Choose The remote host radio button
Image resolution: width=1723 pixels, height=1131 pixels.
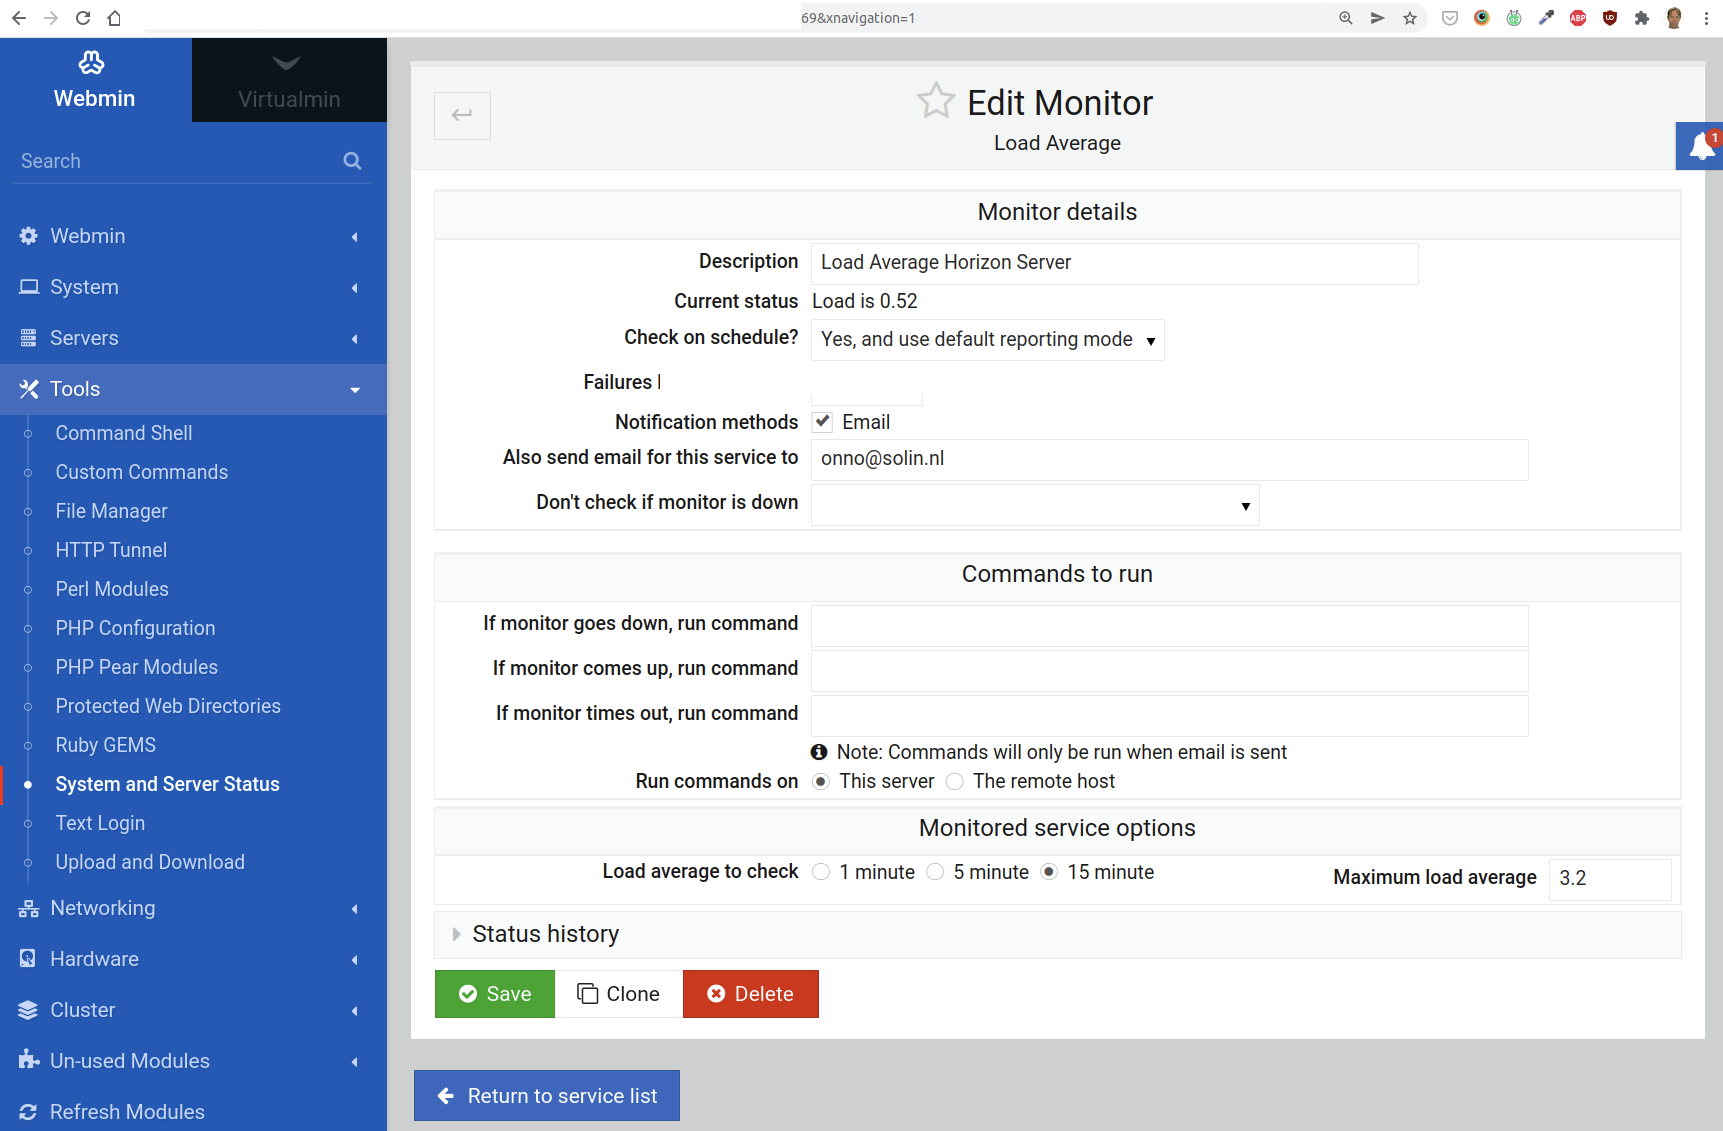pyautogui.click(x=955, y=781)
